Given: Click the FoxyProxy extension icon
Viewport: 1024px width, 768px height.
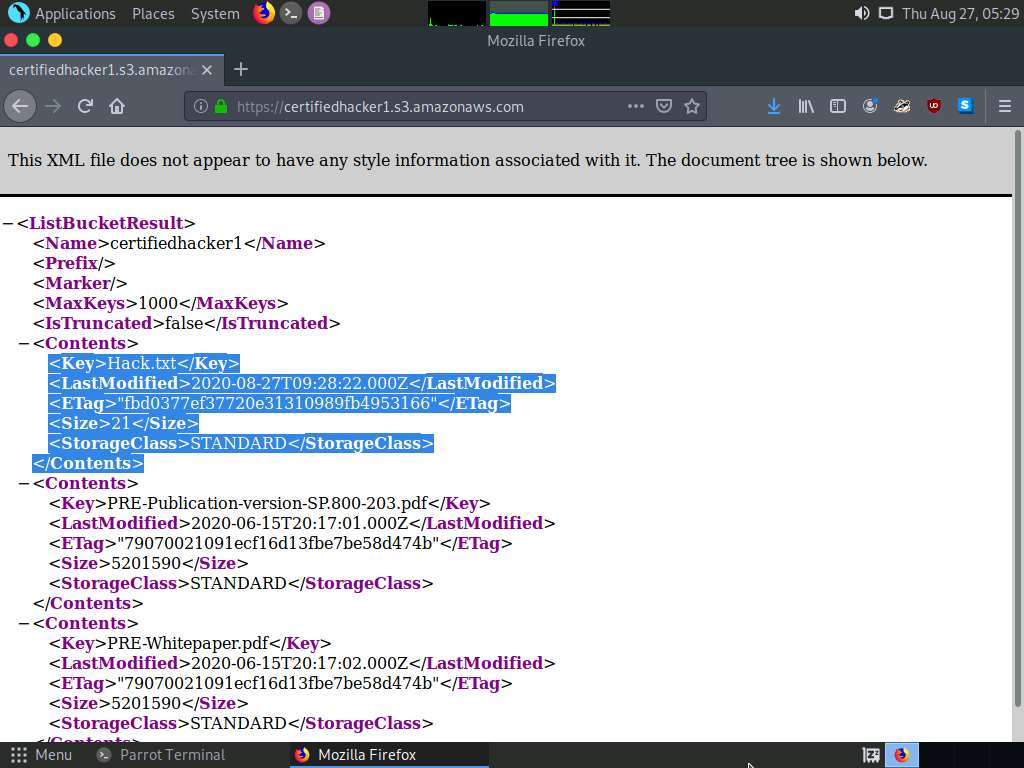Looking at the screenshot, I should [901, 106].
